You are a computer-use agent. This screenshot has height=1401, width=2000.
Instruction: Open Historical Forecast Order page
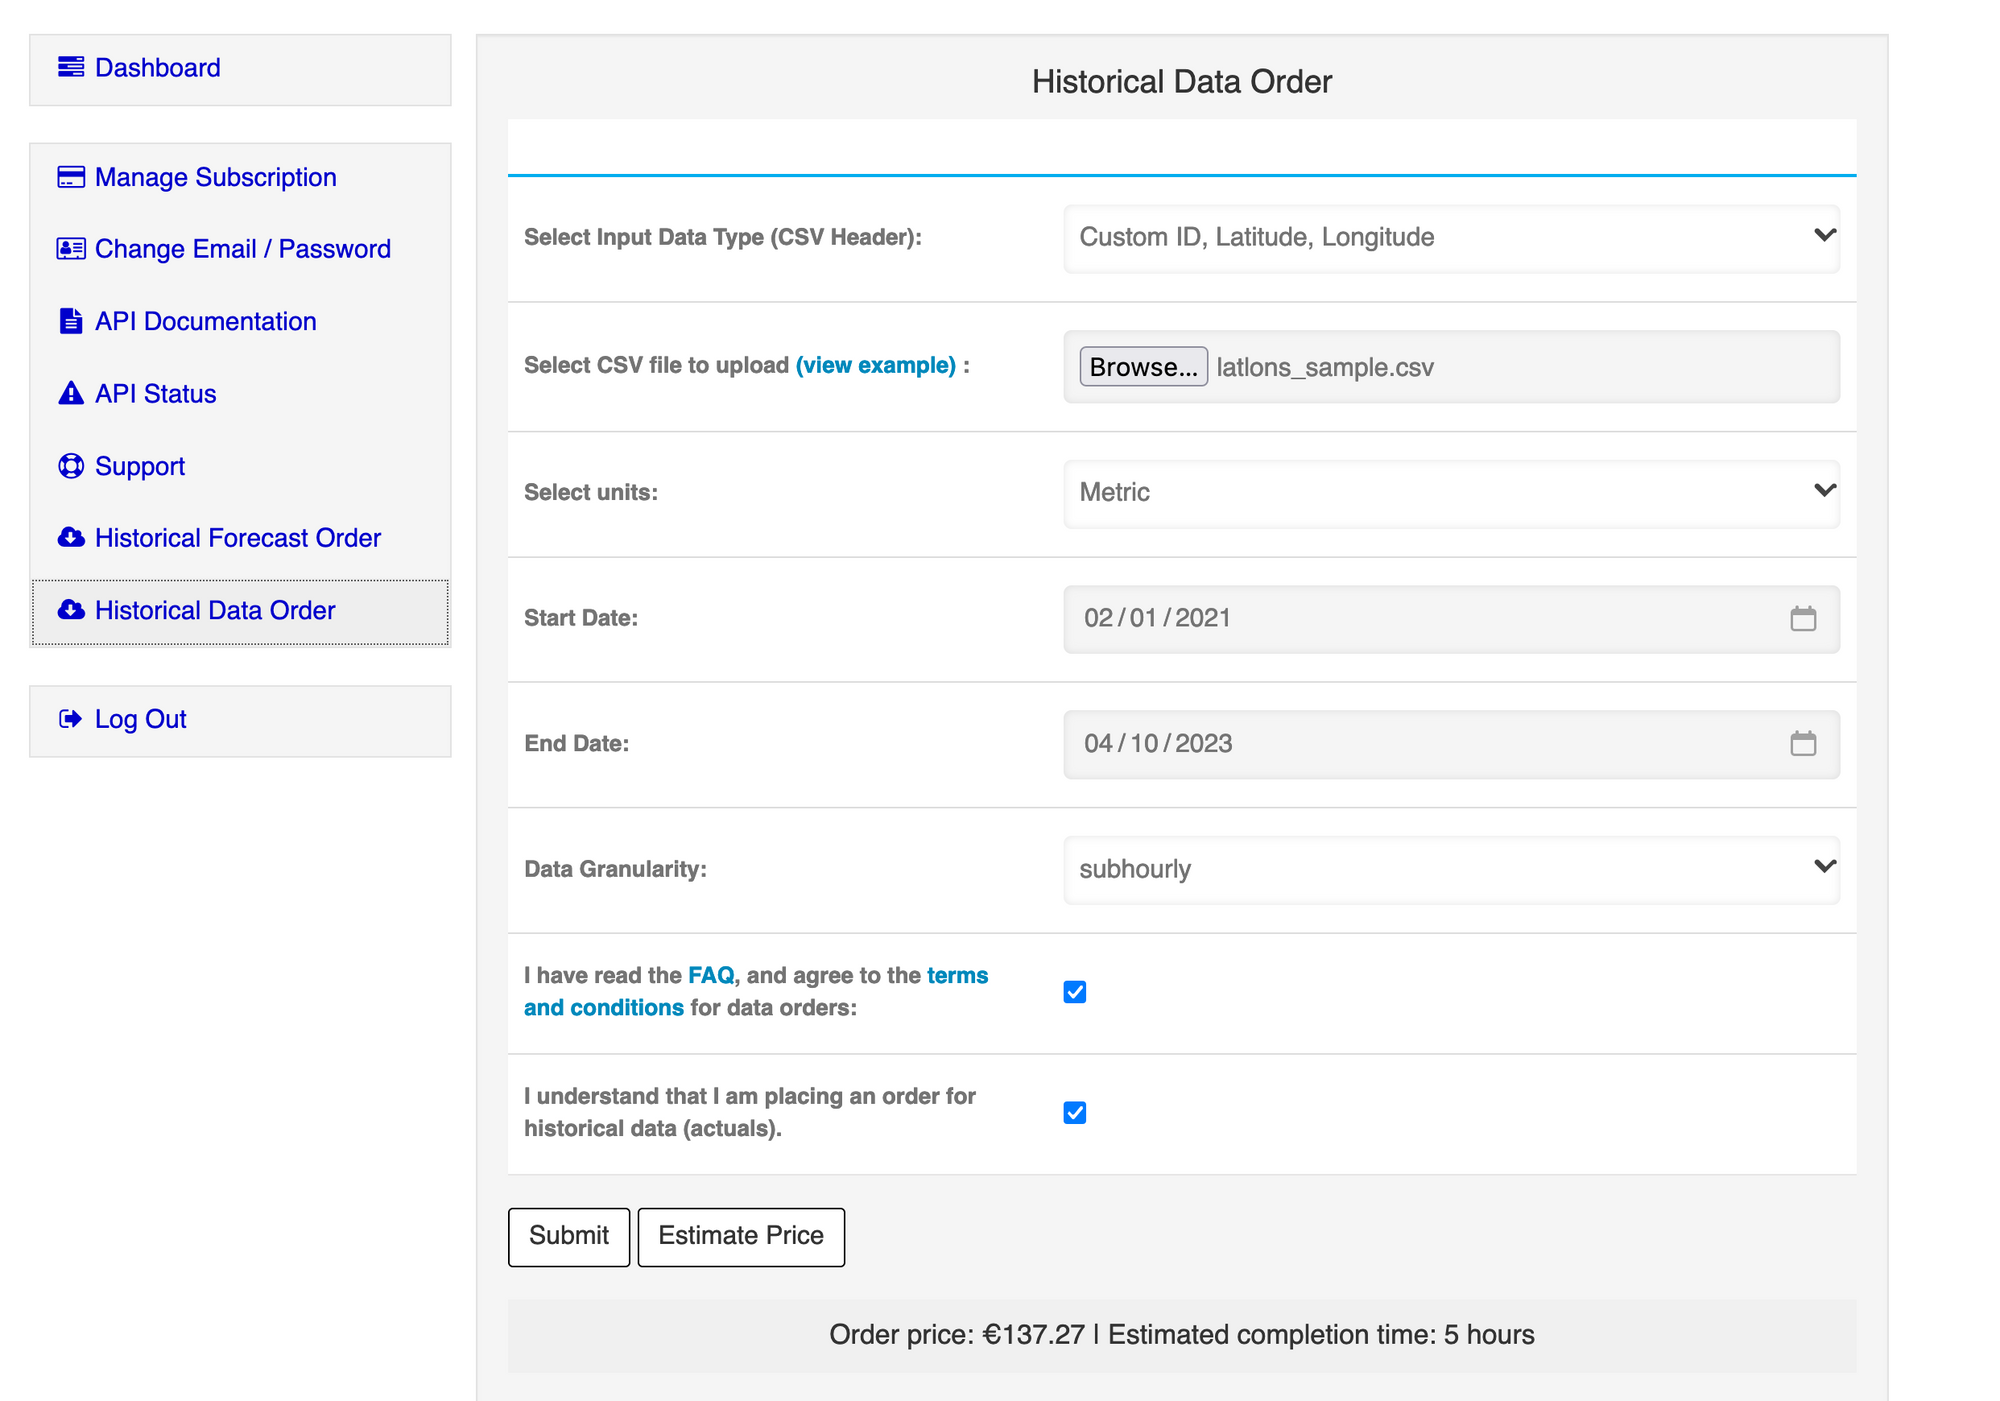(238, 538)
